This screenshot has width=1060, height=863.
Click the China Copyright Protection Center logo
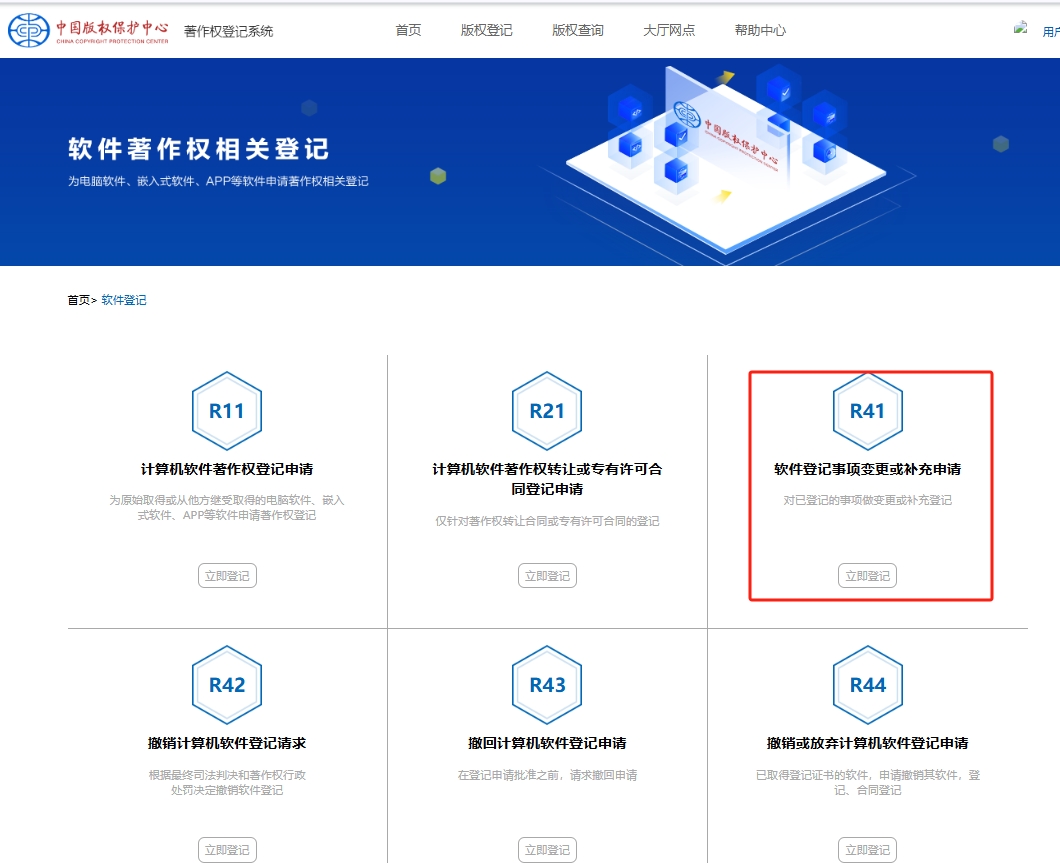coord(88,30)
